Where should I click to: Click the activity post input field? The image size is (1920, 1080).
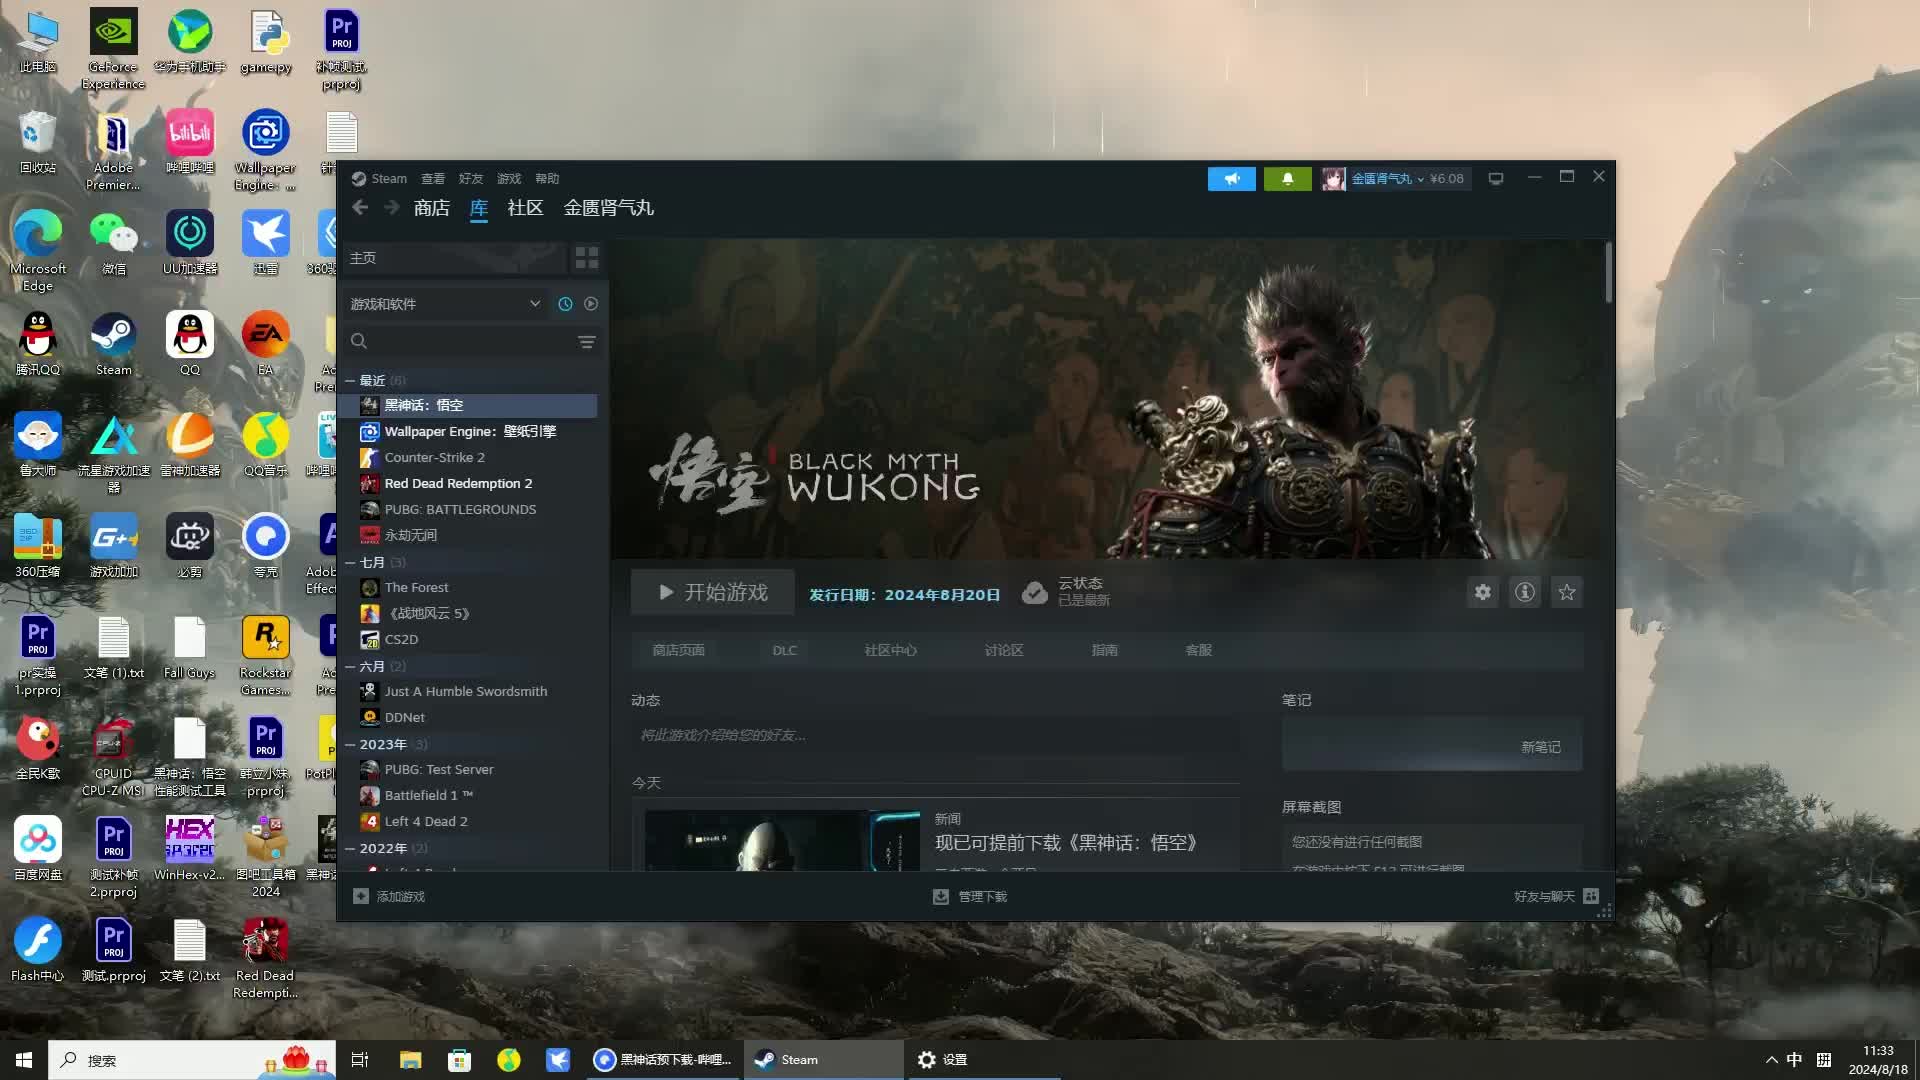click(935, 735)
